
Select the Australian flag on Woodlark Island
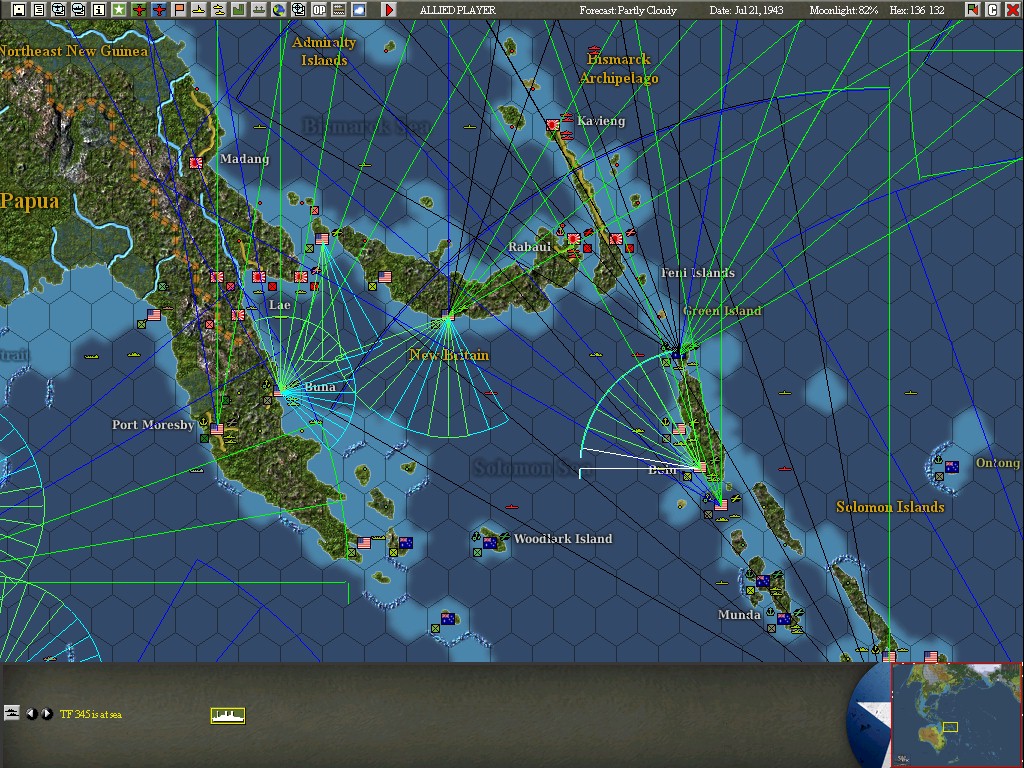pos(490,542)
